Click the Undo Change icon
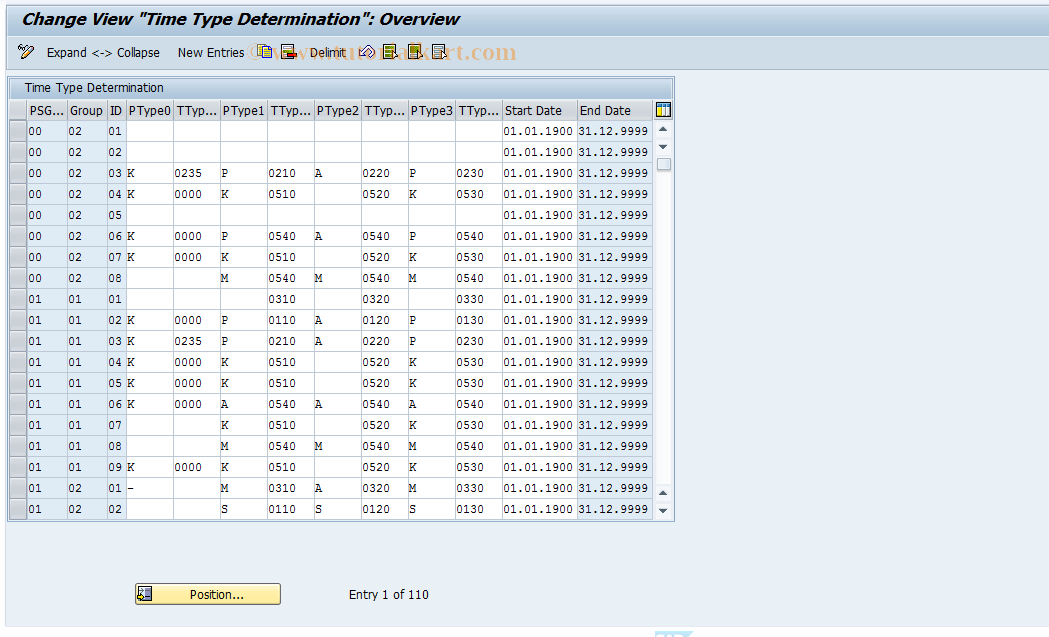The image size is (1049, 637). click(x=367, y=52)
